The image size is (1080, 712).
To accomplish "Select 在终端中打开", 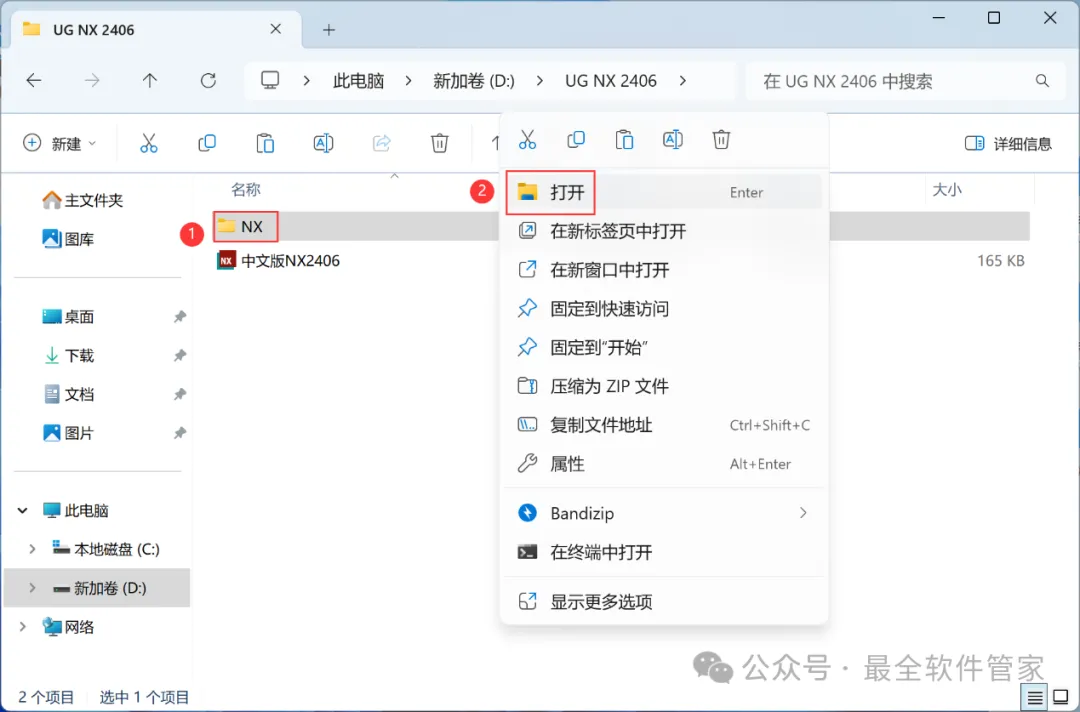I will point(664,552).
